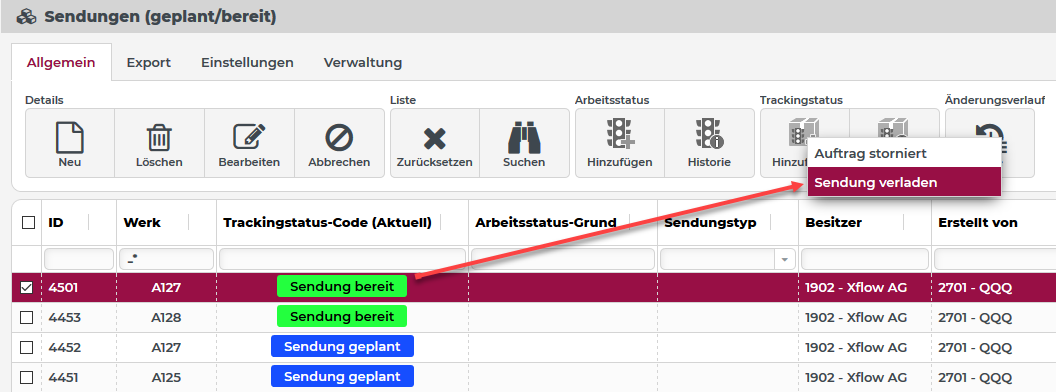Open the Einstellungen tab
This screenshot has width=1056, height=392.
[247, 63]
